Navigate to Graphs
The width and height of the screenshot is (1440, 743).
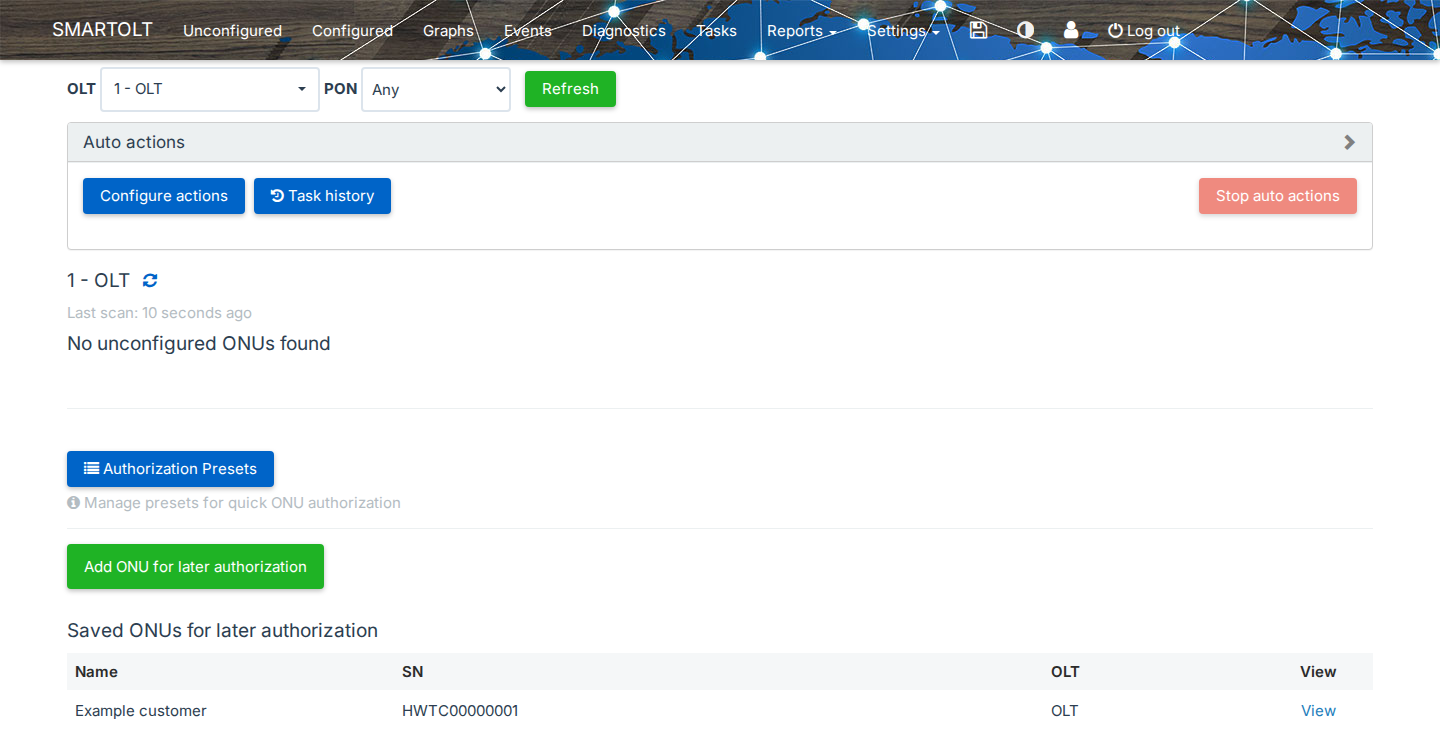point(448,31)
